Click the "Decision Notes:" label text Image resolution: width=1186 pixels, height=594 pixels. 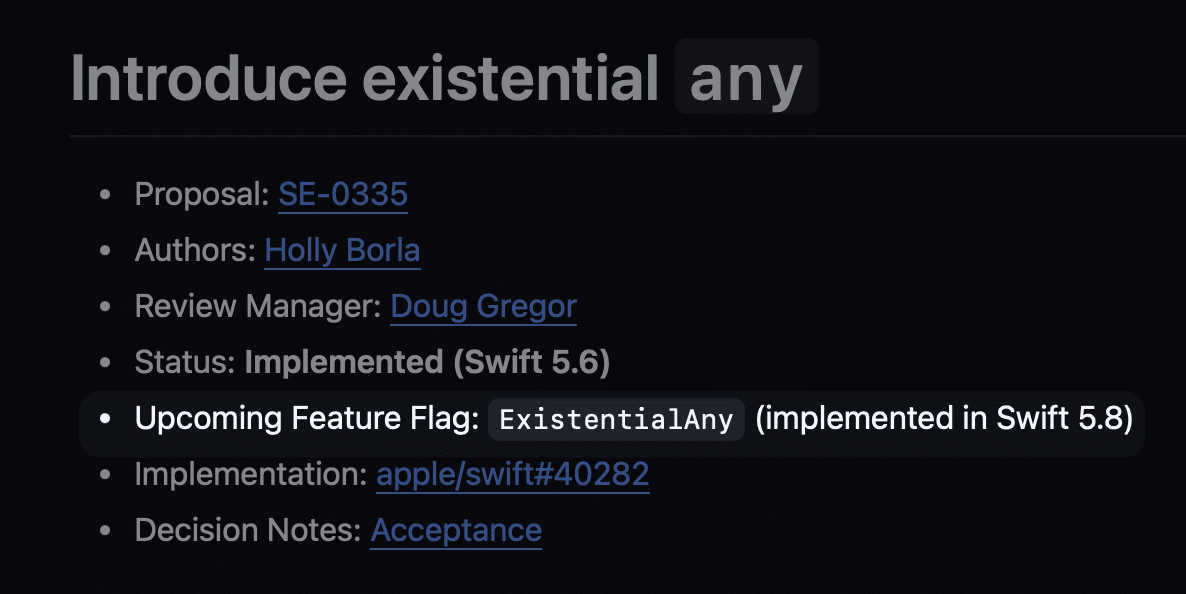[248, 530]
